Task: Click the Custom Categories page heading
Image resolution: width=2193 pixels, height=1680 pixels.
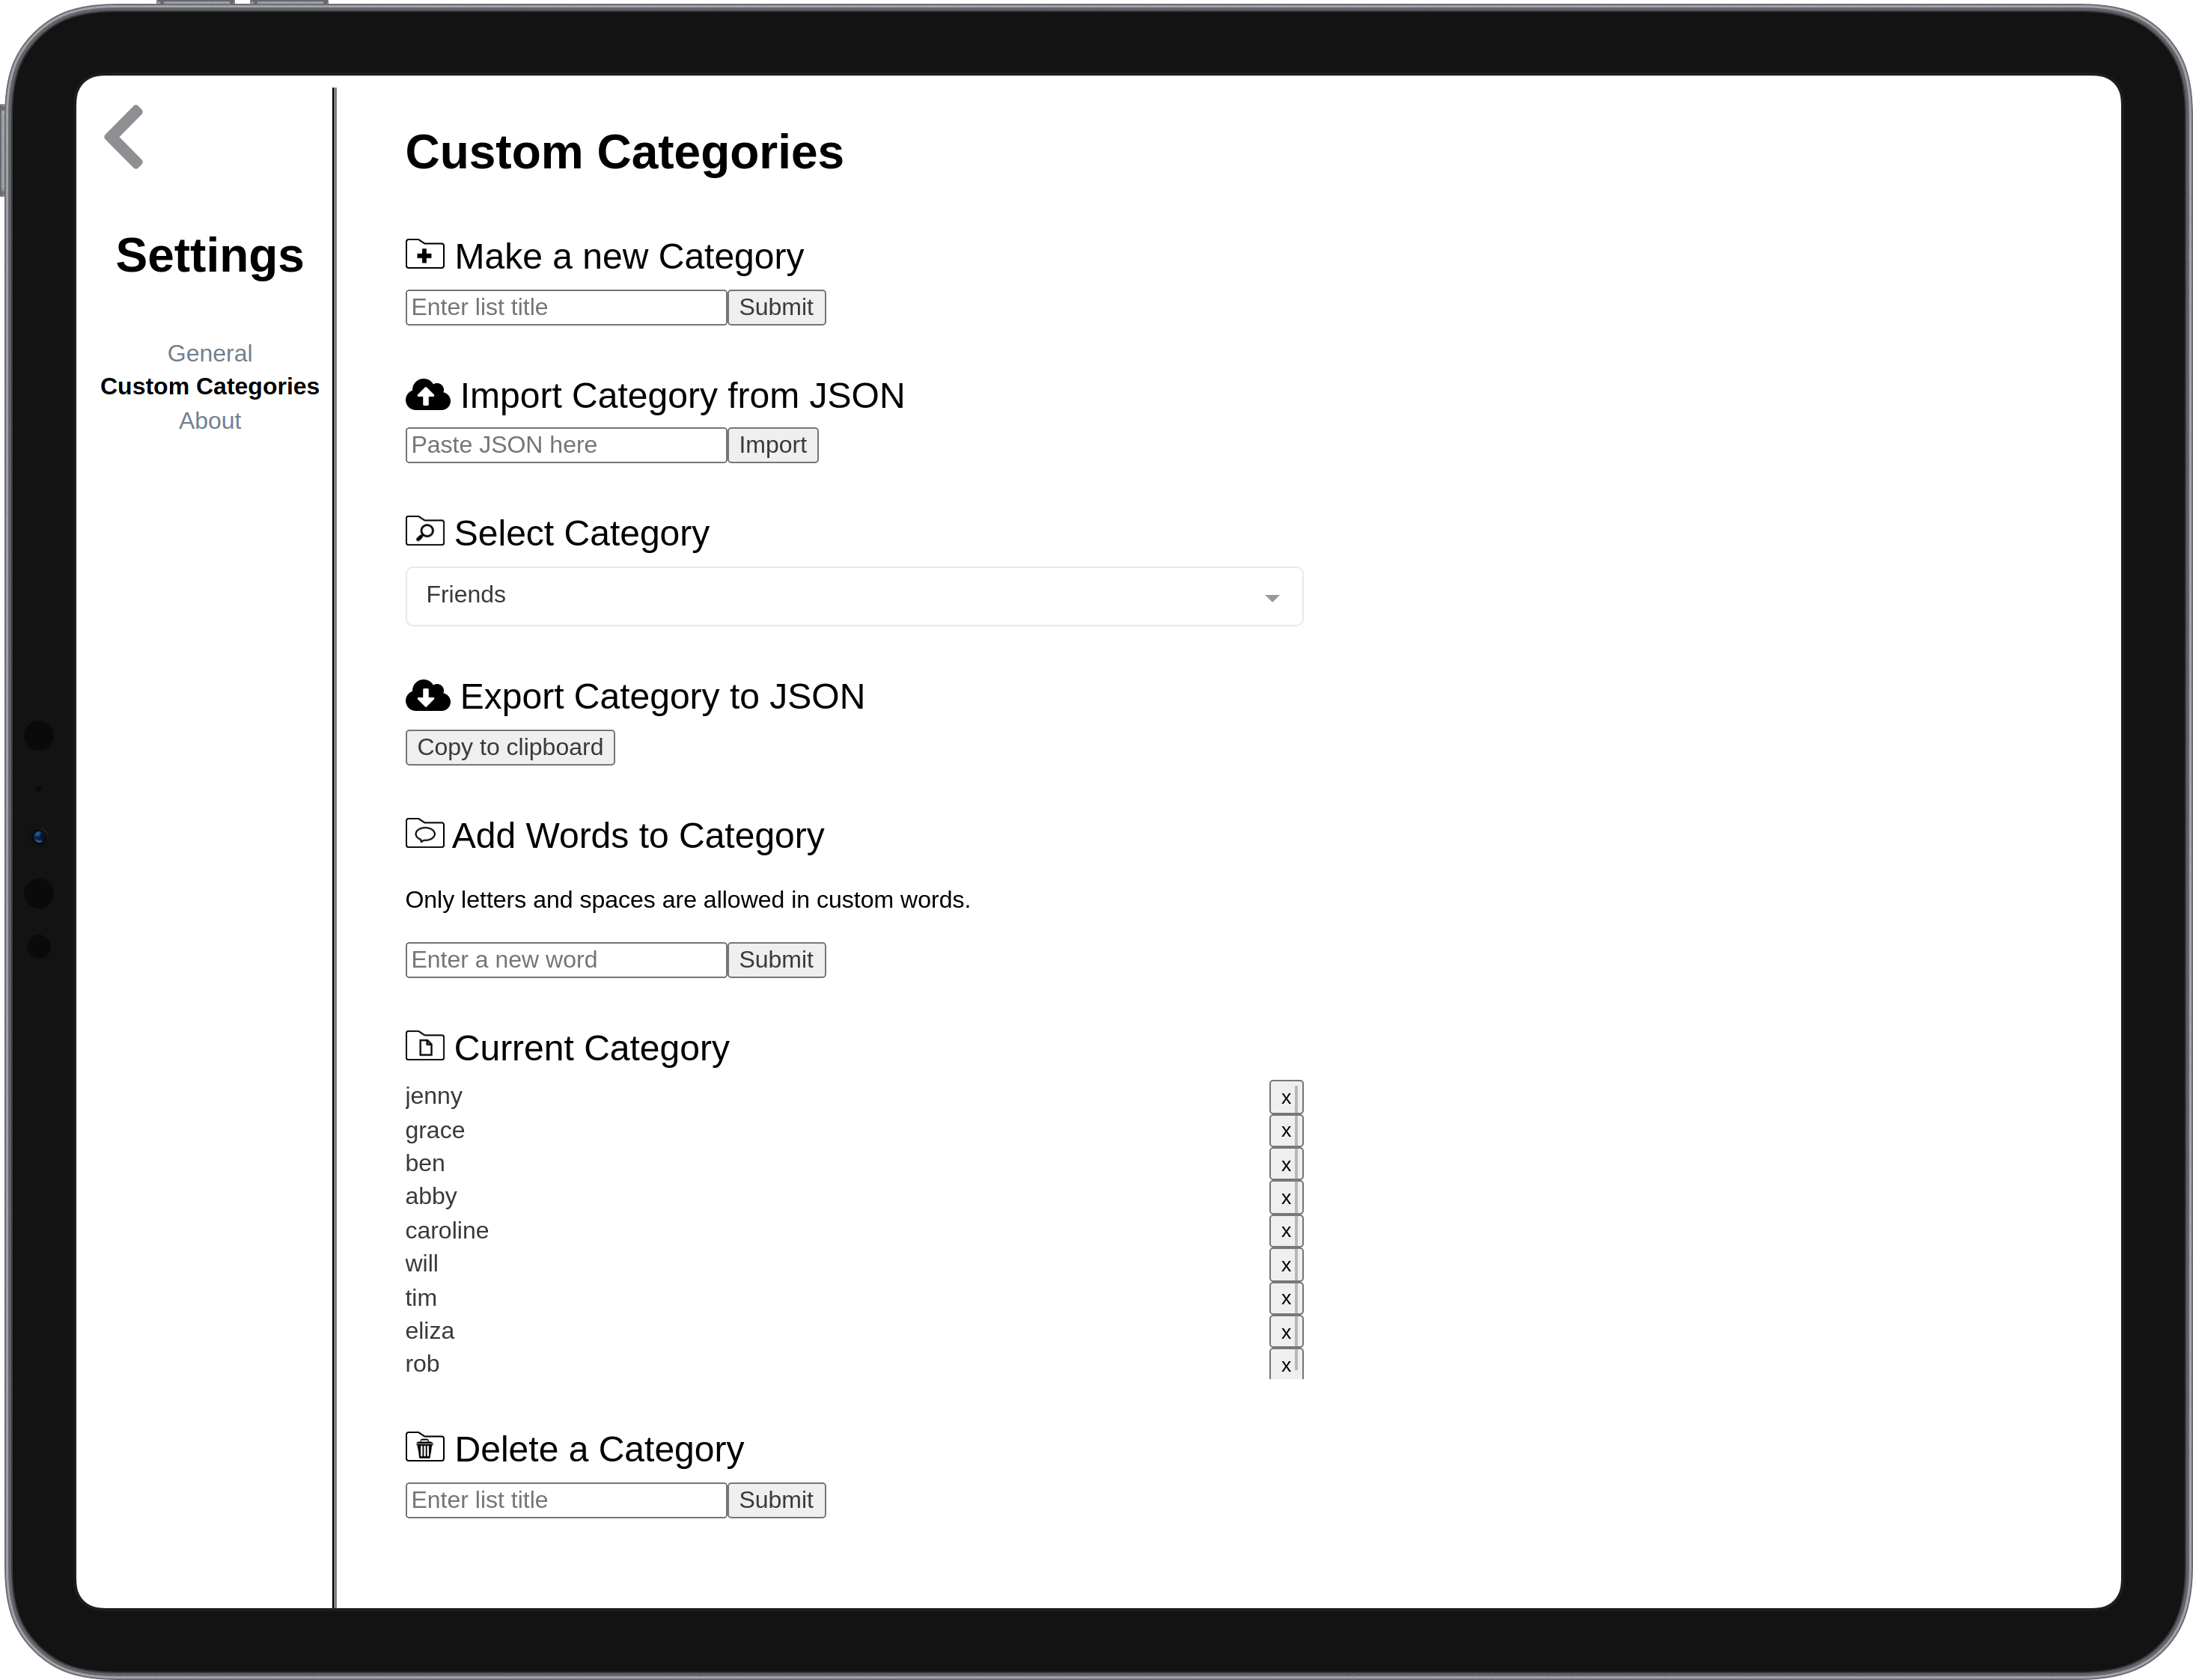Action: 624,152
